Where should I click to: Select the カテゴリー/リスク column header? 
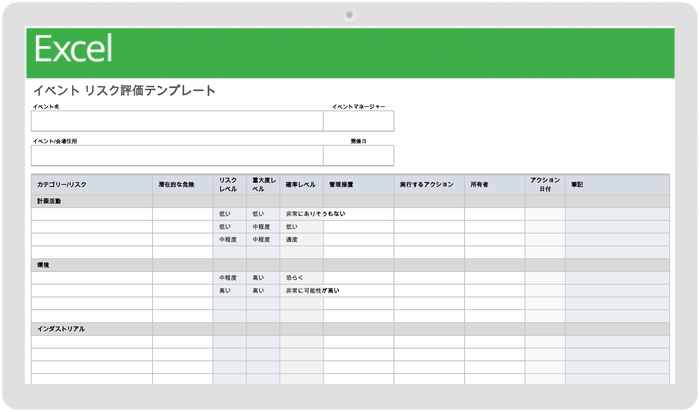tap(92, 184)
